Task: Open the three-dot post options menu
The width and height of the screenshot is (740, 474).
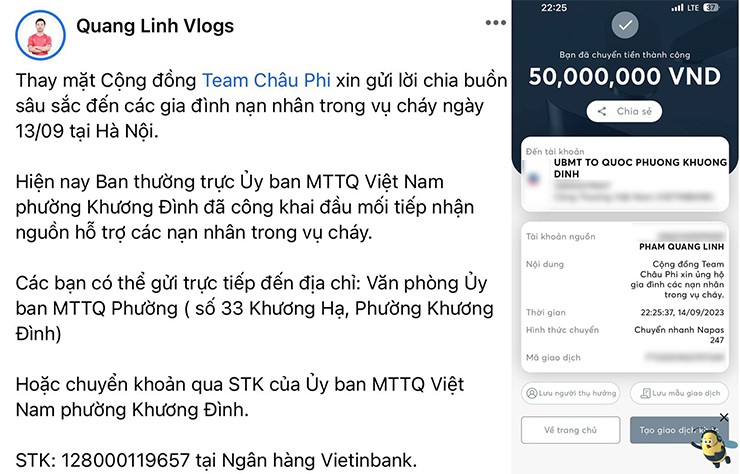Action: [496, 23]
